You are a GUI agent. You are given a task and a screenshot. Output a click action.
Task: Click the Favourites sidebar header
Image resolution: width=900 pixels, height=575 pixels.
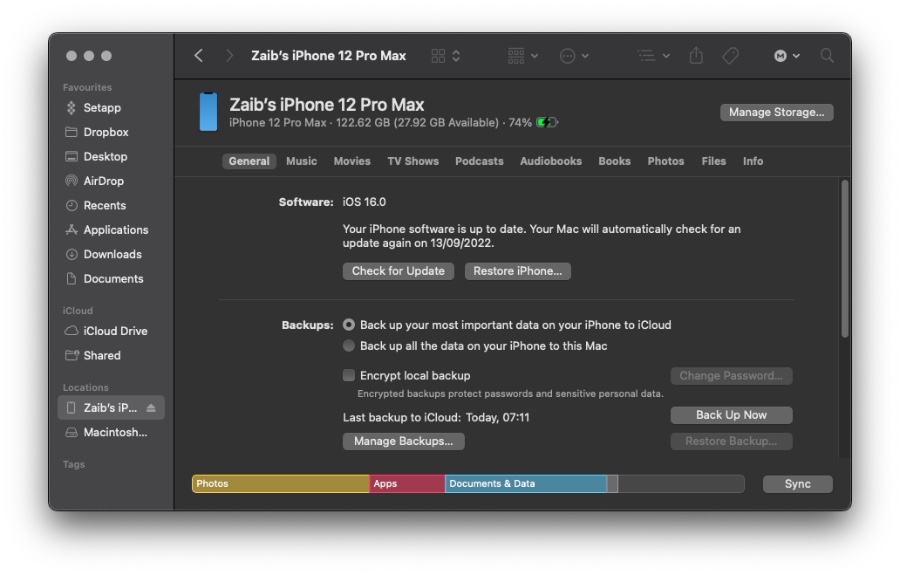pos(87,88)
